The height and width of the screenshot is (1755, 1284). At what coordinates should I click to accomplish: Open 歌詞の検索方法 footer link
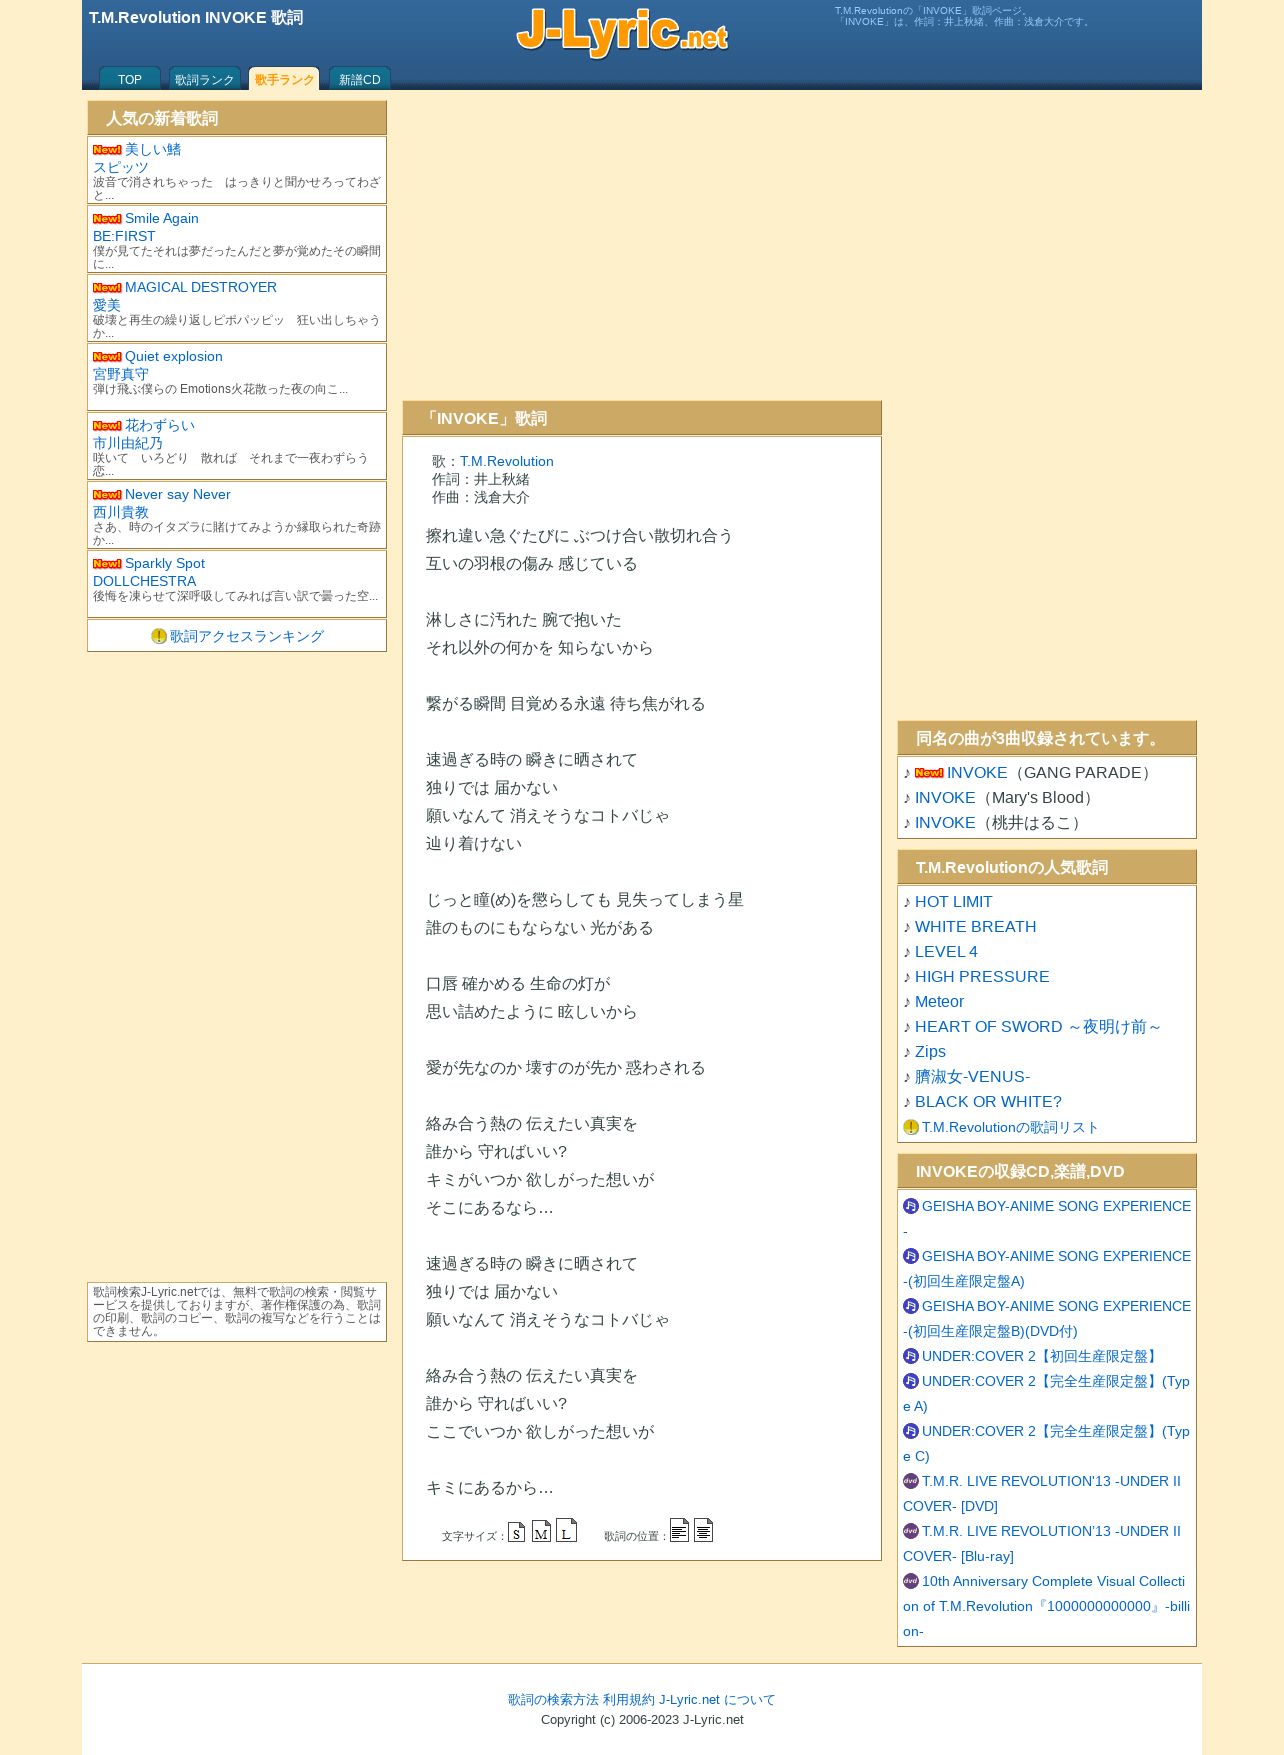tap(553, 1699)
